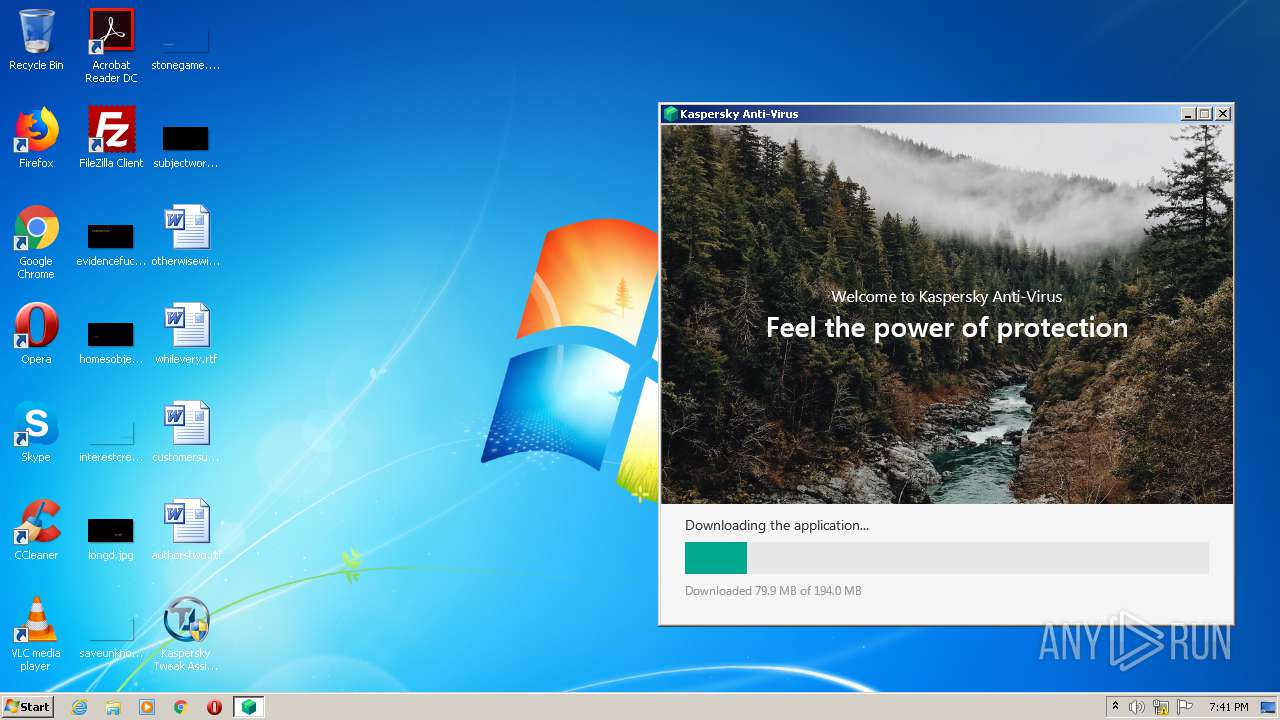Maximize the Kaspersky Anti-Virus window
Viewport: 1280px width, 720px height.
point(1205,114)
